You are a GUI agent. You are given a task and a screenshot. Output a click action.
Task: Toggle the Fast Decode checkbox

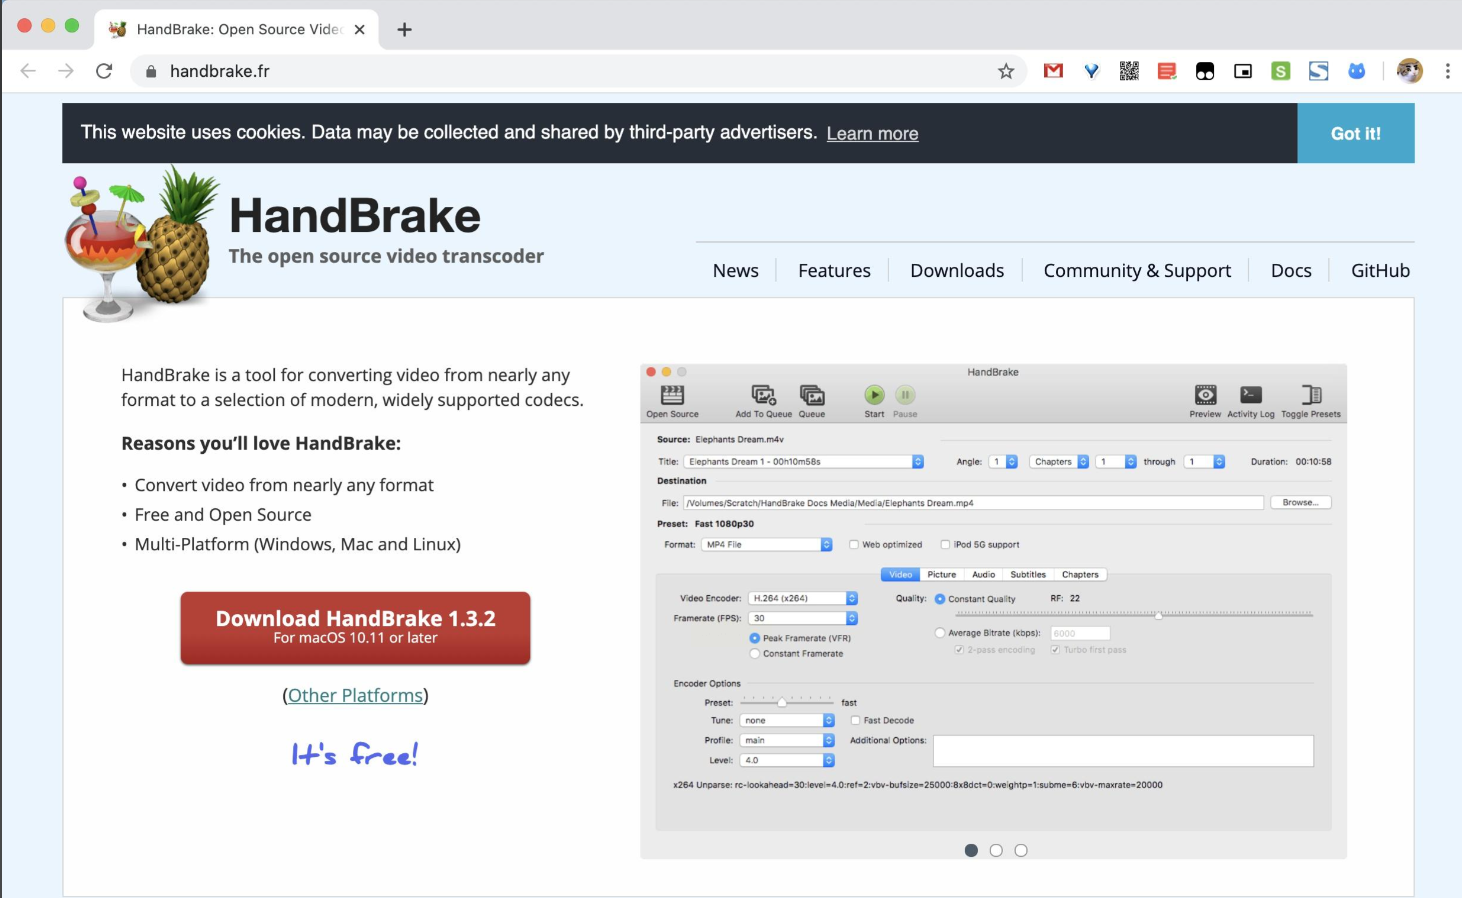point(855,720)
